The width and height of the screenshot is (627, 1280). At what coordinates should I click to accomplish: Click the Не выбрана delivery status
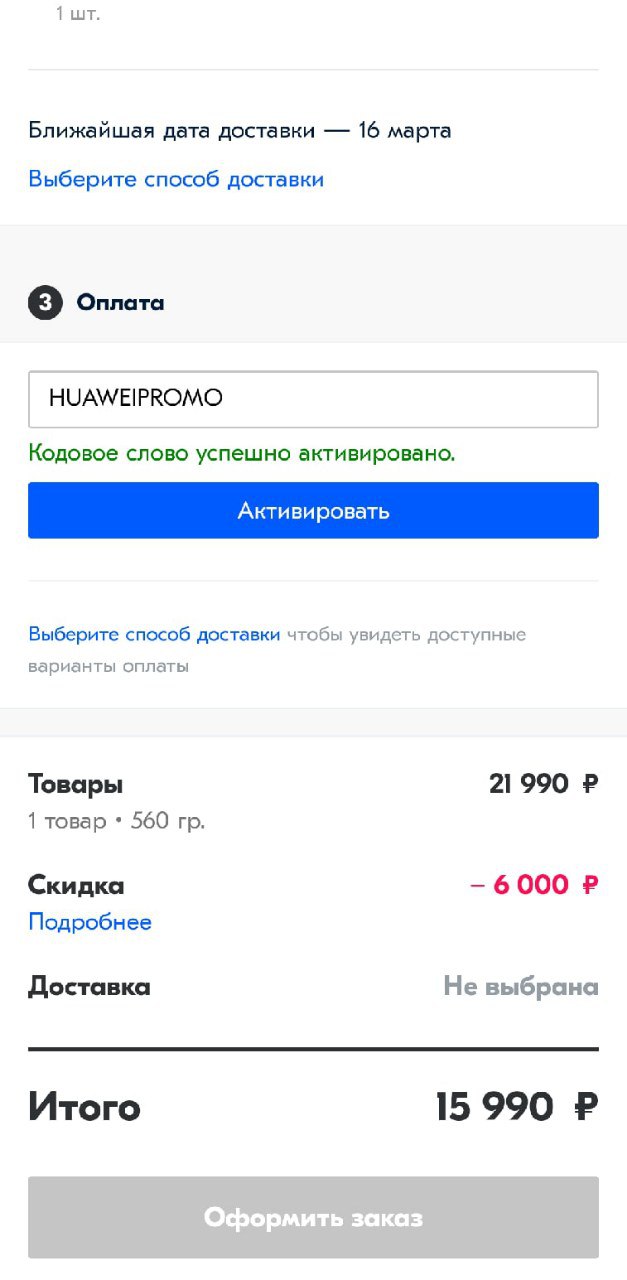pos(521,987)
